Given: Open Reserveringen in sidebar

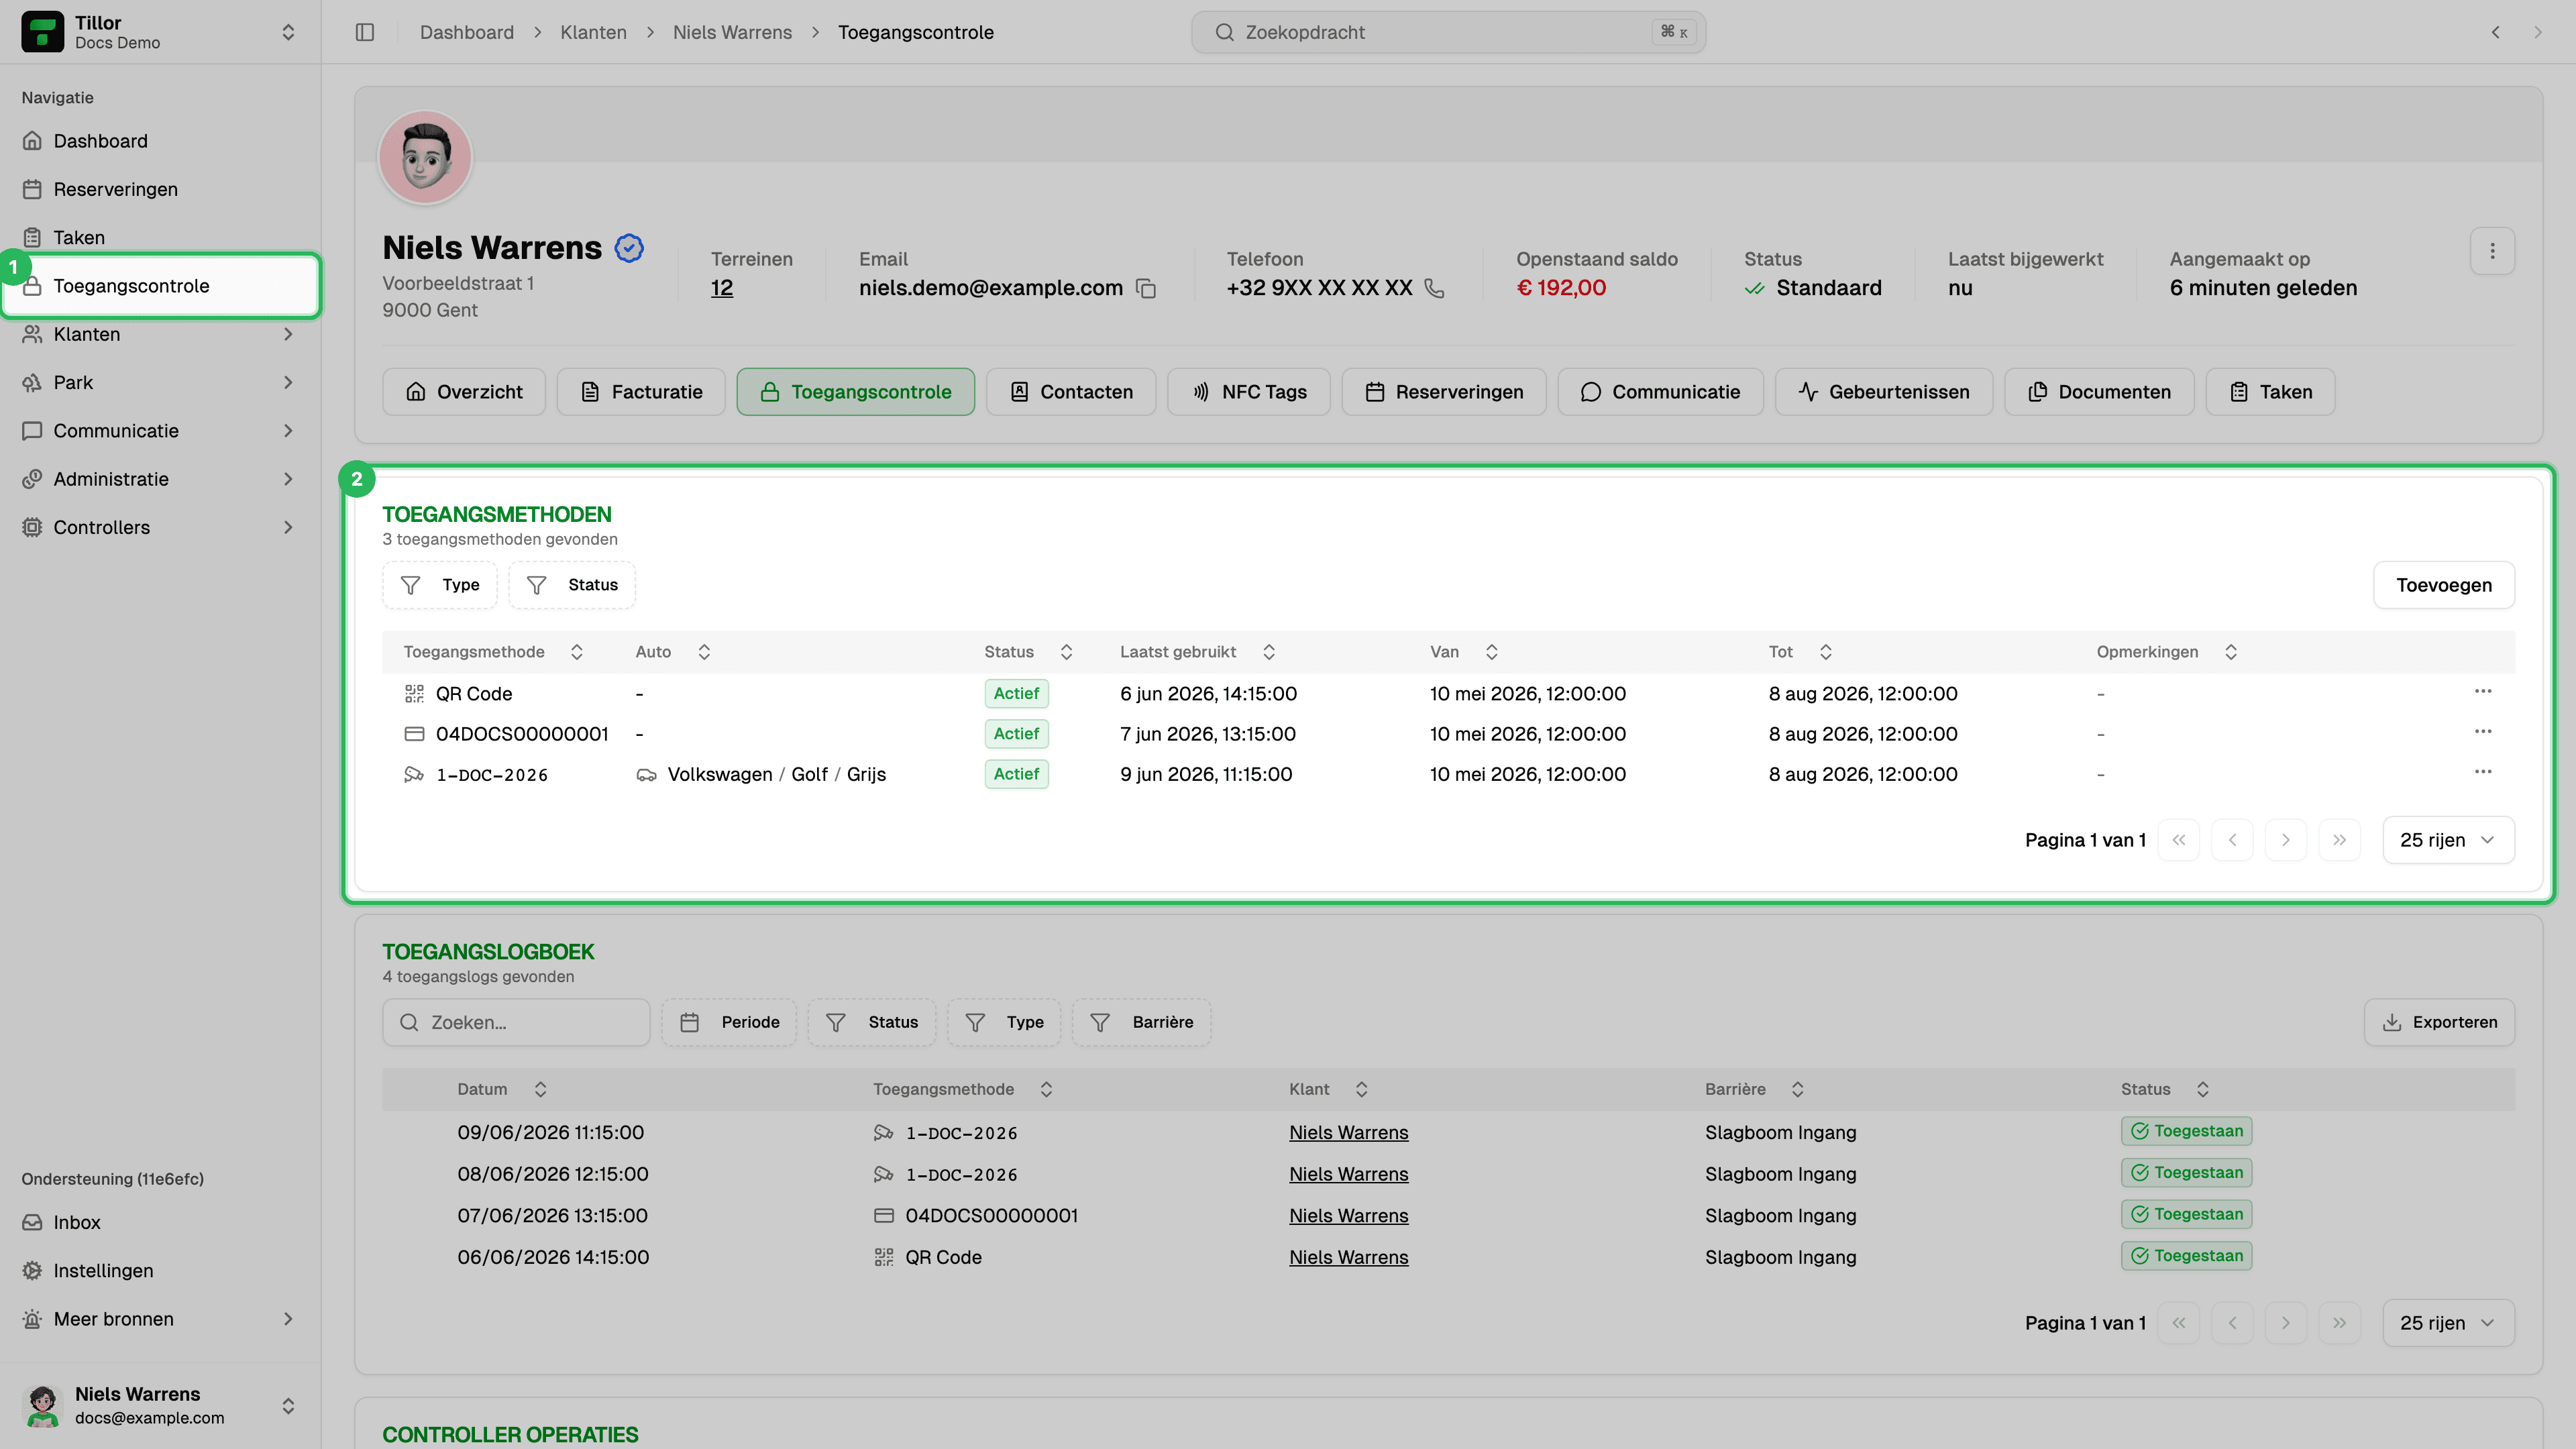Looking at the screenshot, I should click(160, 189).
